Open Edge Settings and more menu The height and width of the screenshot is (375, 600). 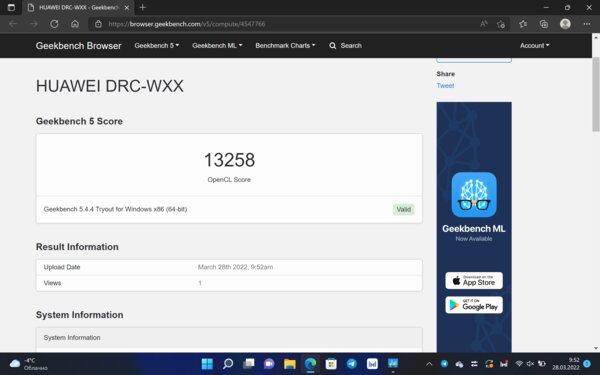point(587,24)
